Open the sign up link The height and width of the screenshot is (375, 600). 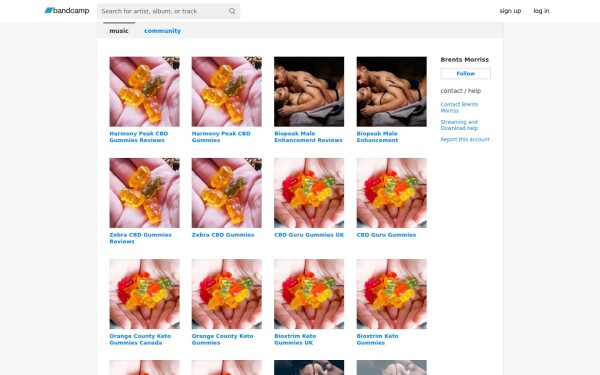(x=510, y=11)
